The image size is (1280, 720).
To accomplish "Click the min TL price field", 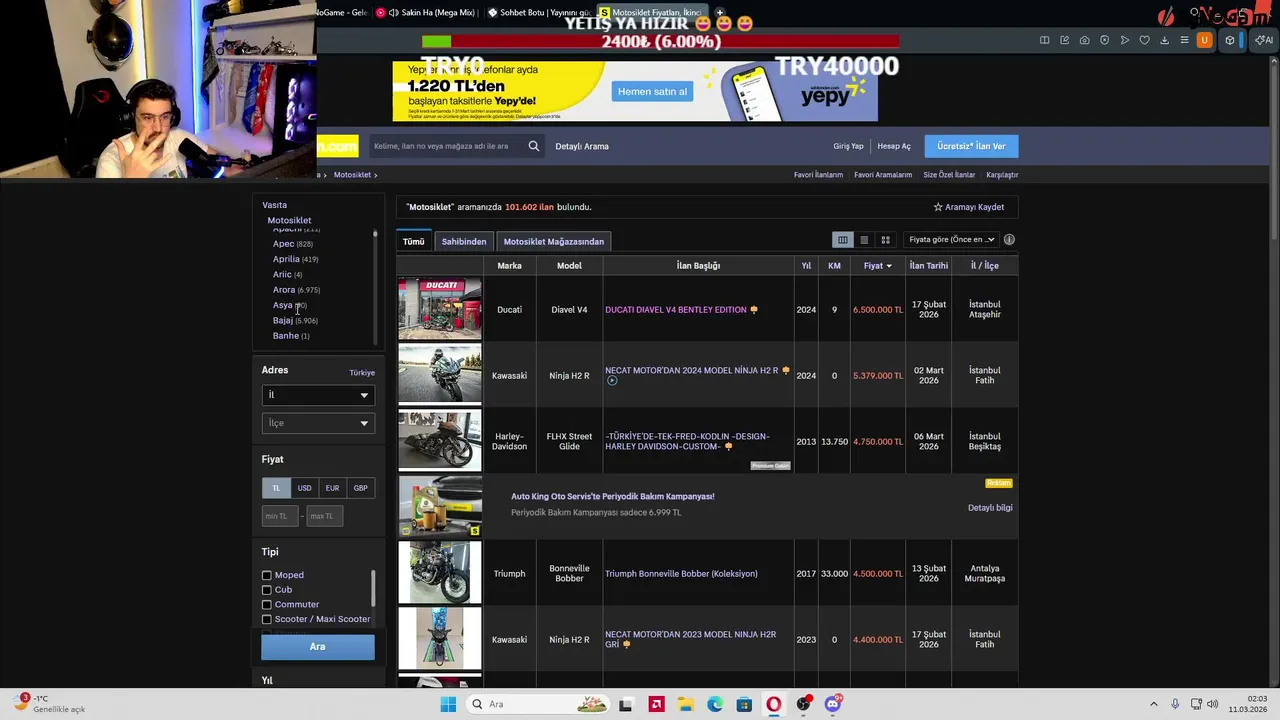I will tap(280, 516).
